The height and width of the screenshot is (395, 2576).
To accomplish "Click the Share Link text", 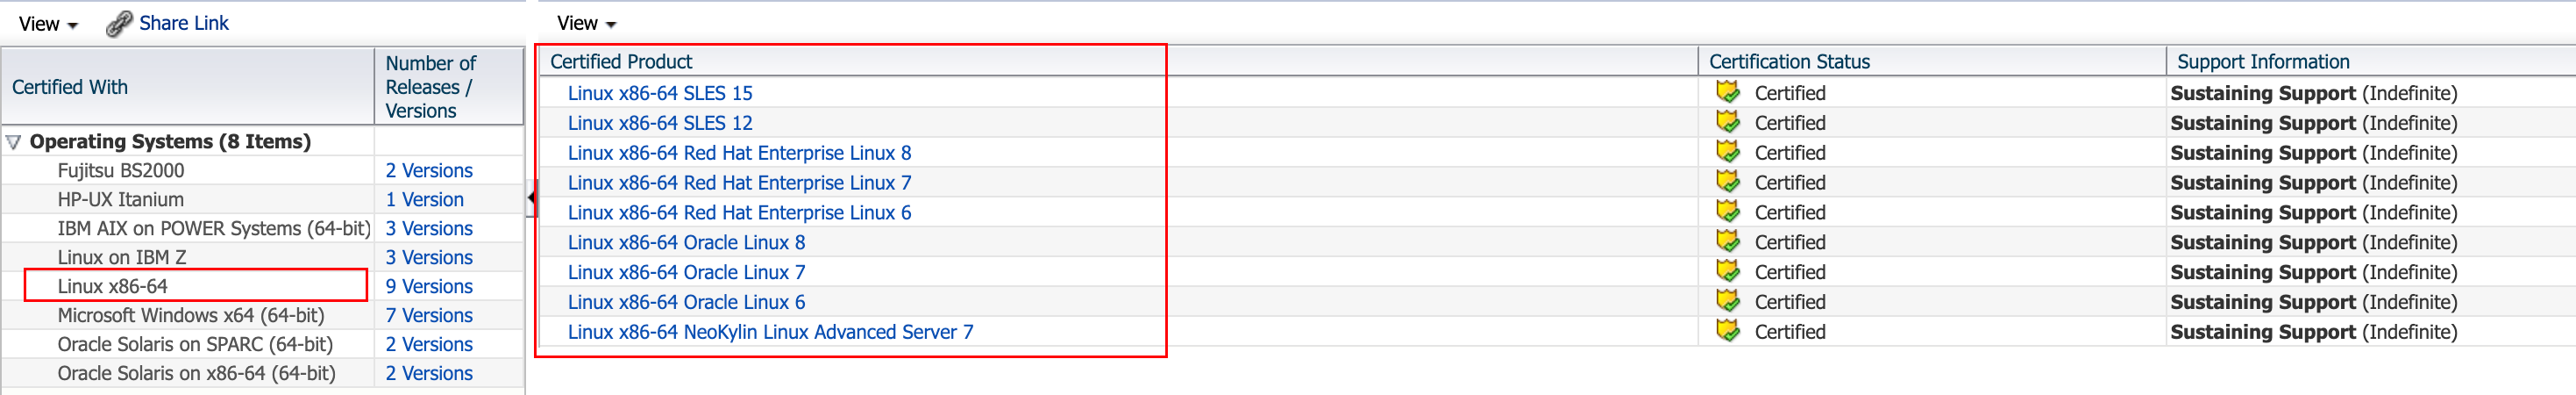I will [x=184, y=23].
